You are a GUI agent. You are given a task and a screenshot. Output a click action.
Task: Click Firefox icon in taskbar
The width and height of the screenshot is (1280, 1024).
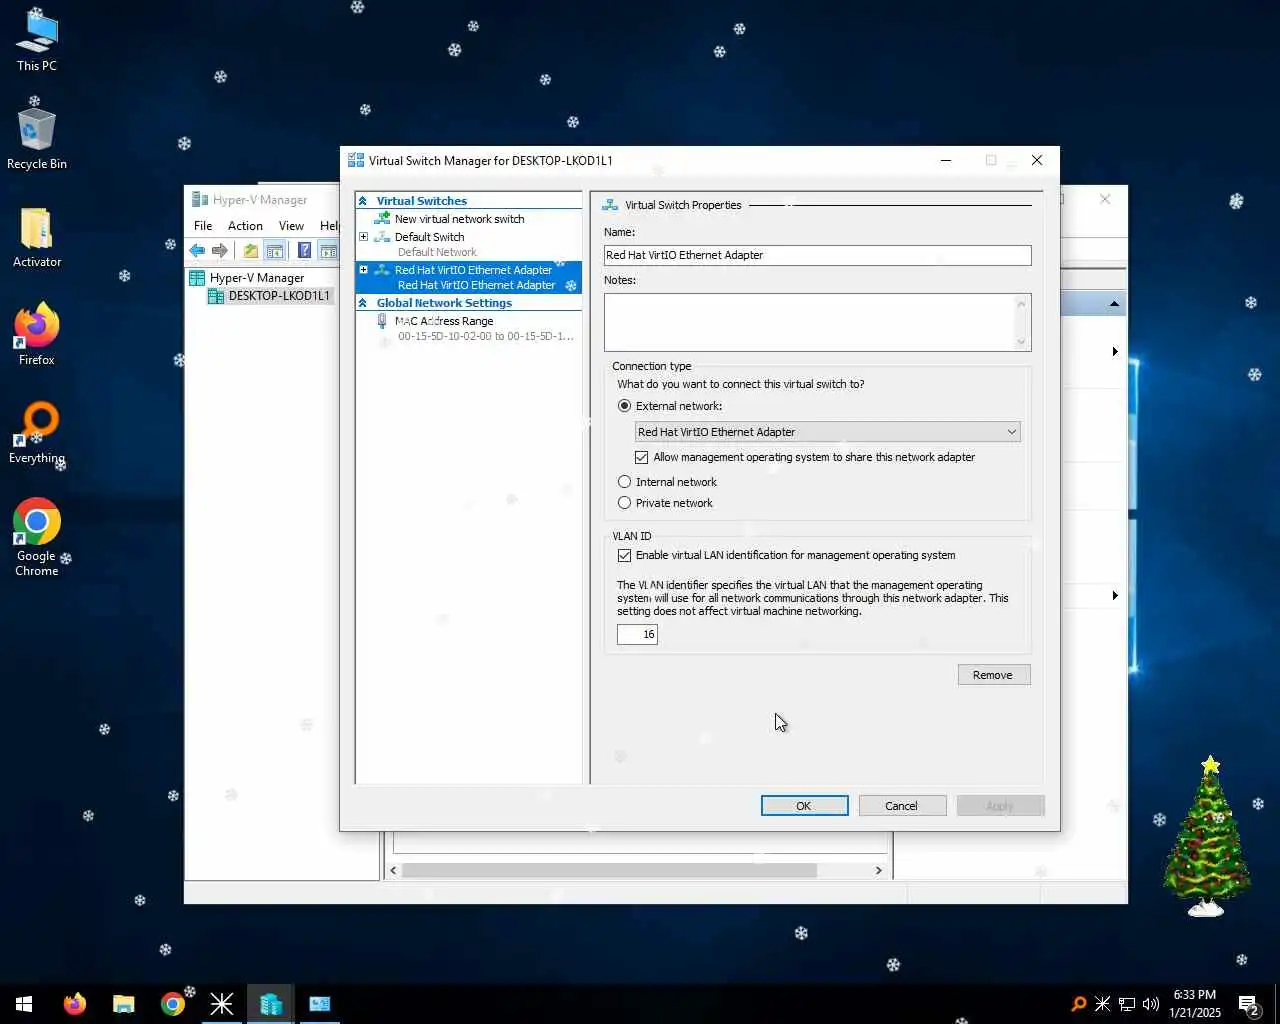(75, 1004)
